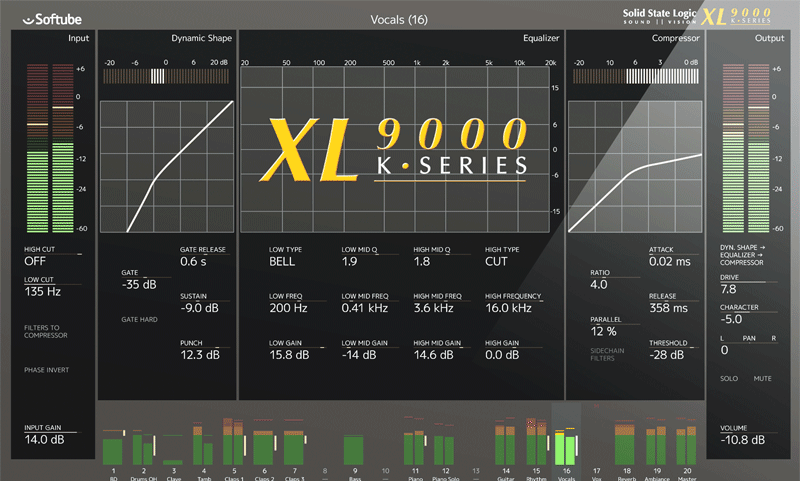Adjust compressor Ratio 4.0
Screen dimensions: 800x481
(598, 285)
